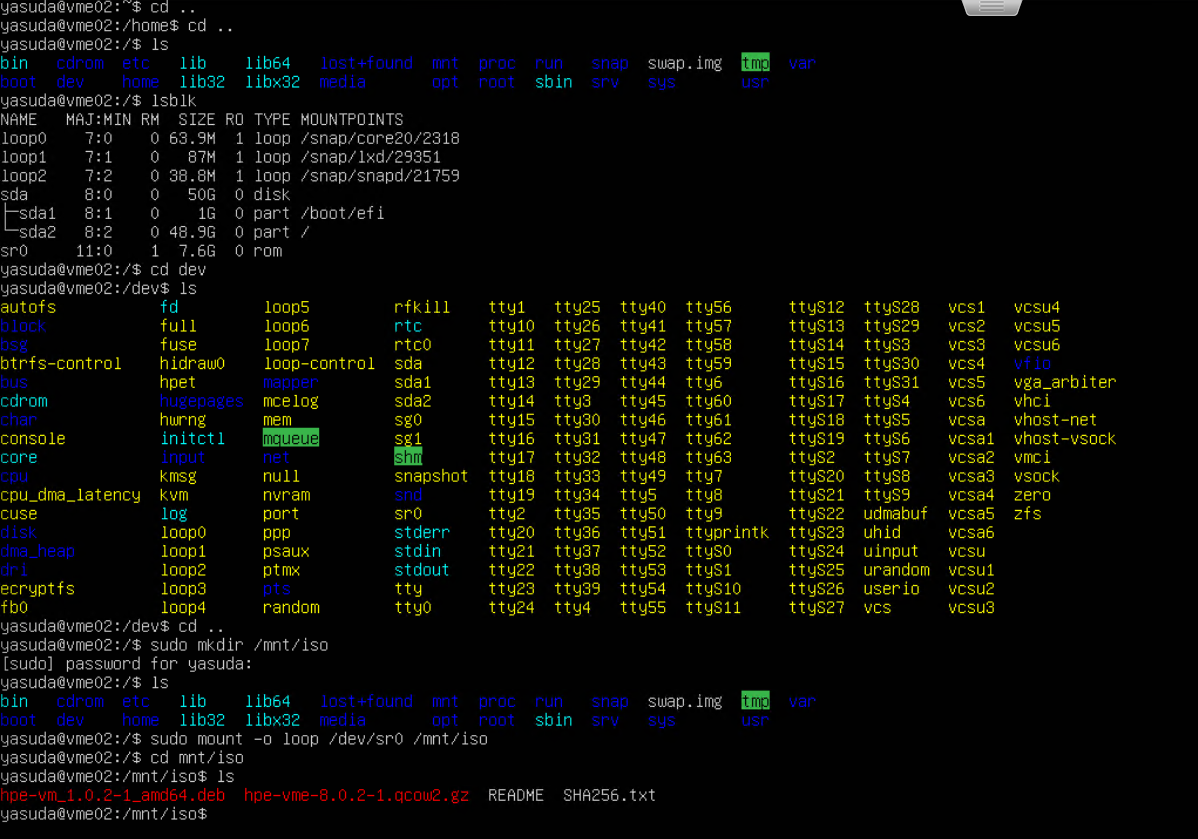This screenshot has height=839, width=1198.
Task: Click the psaux device entry
Action: tap(287, 551)
